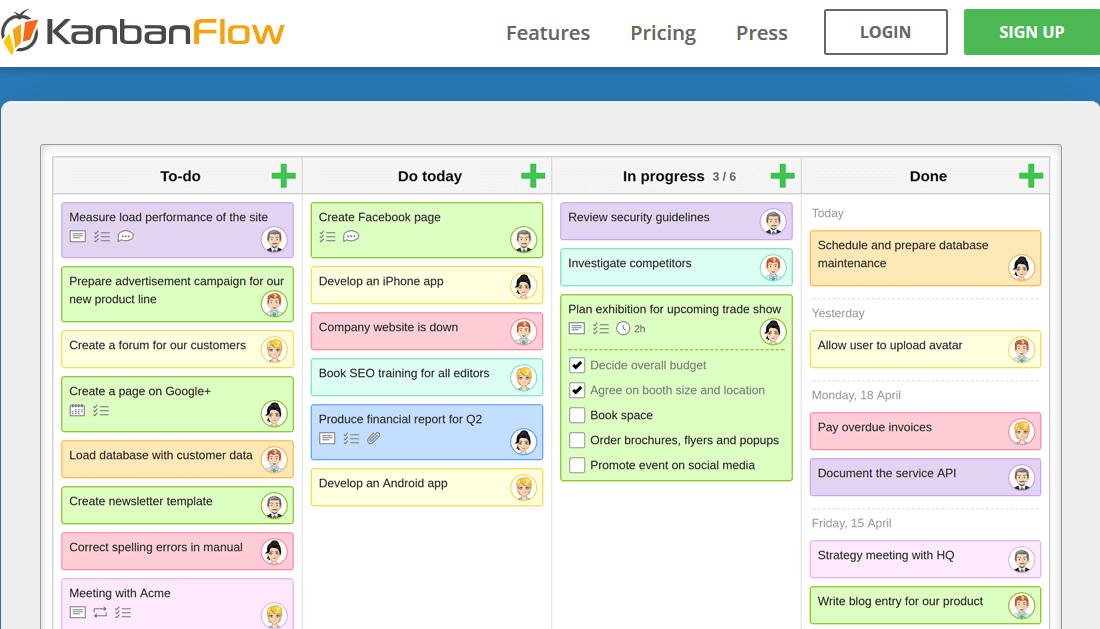
Task: Add a new task to the Done column
Action: tap(1031, 176)
